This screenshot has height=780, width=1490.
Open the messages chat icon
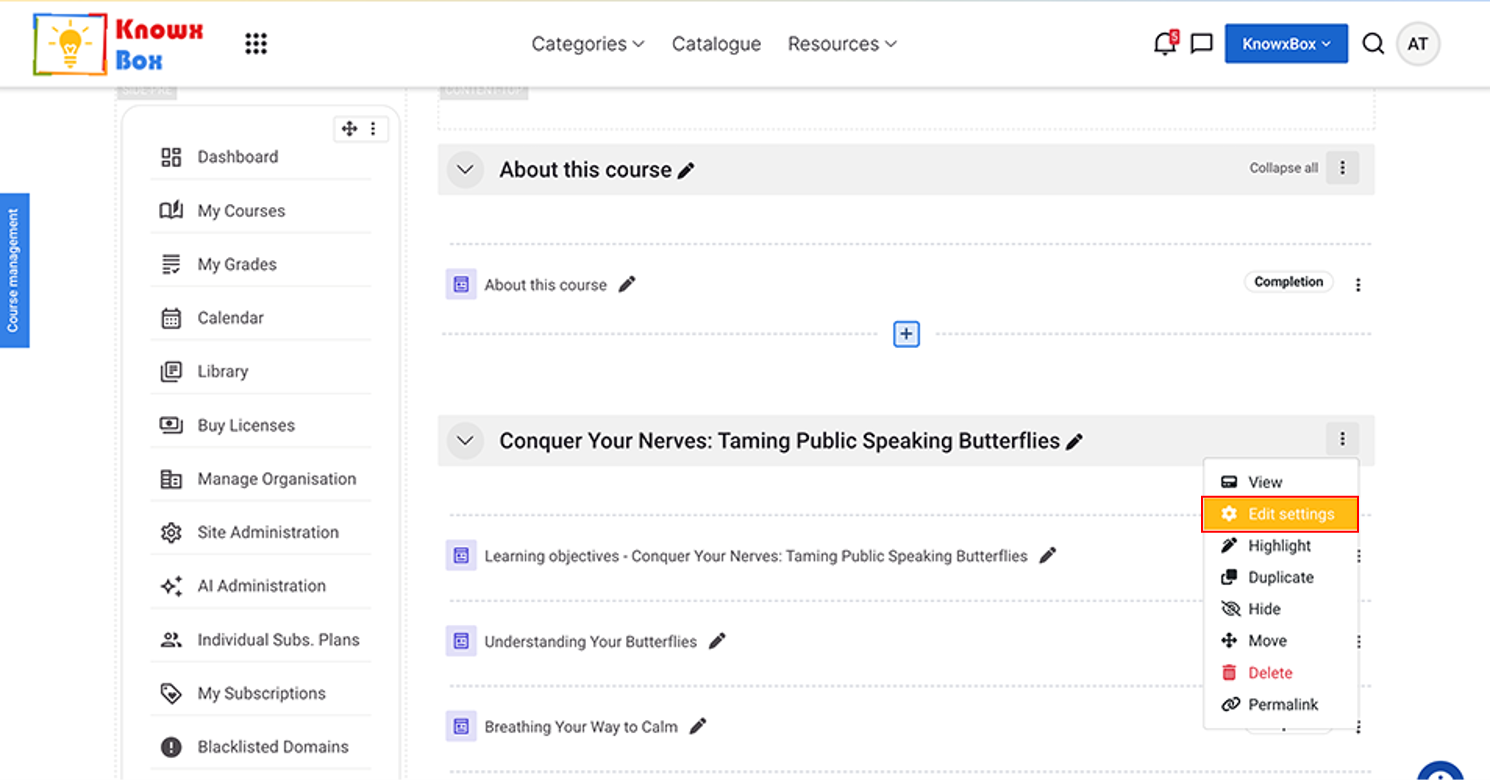[1202, 44]
